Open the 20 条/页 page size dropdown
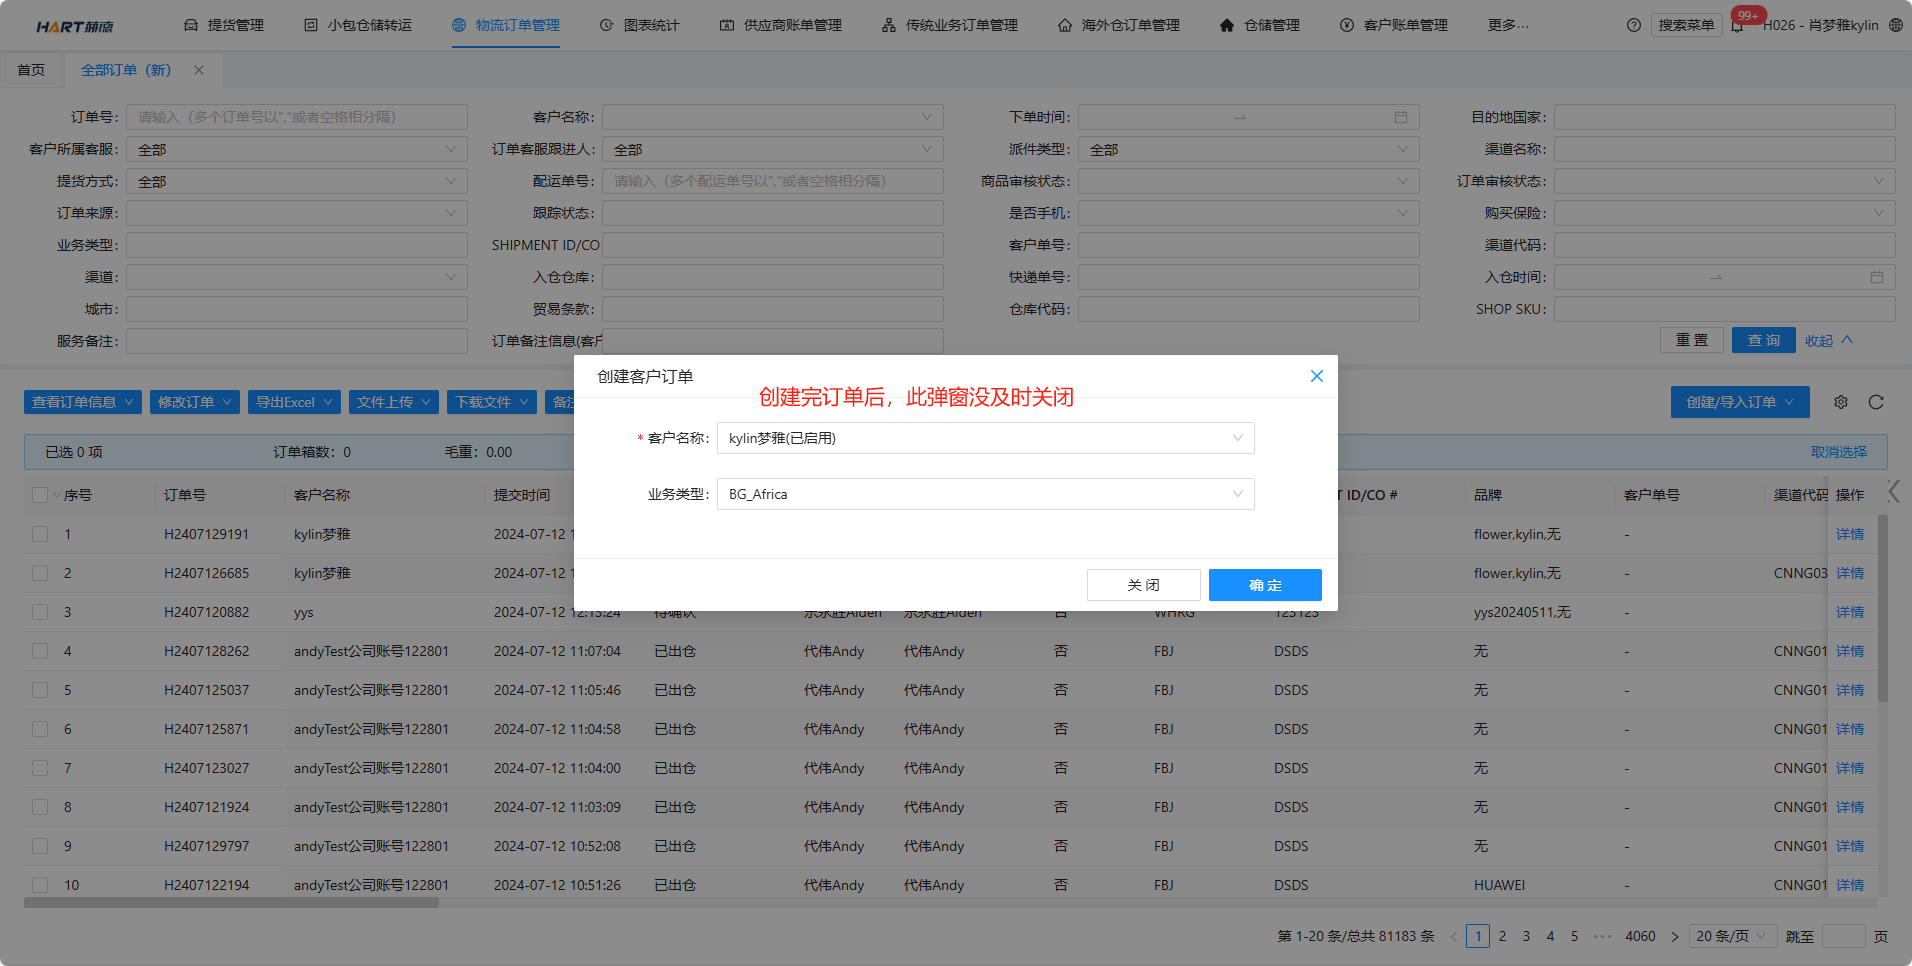1912x966 pixels. coord(1732,936)
